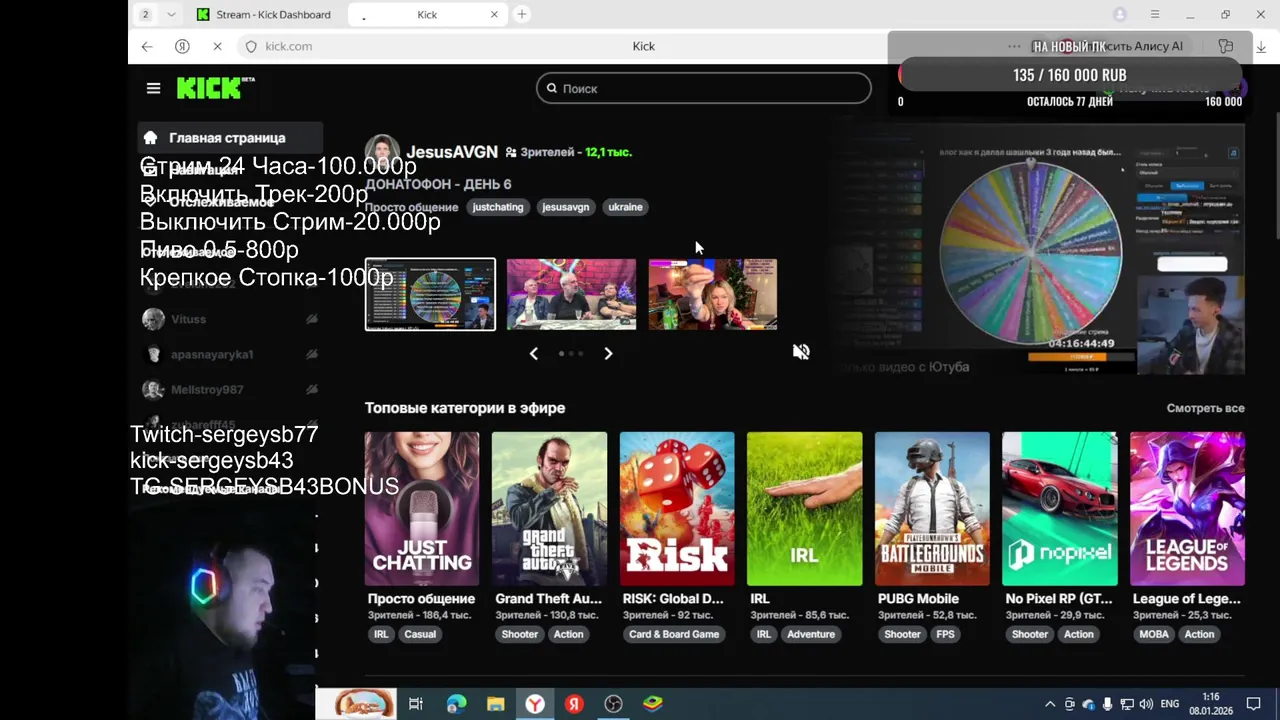Select the wheel stream carousel thumbnail

tap(430, 294)
